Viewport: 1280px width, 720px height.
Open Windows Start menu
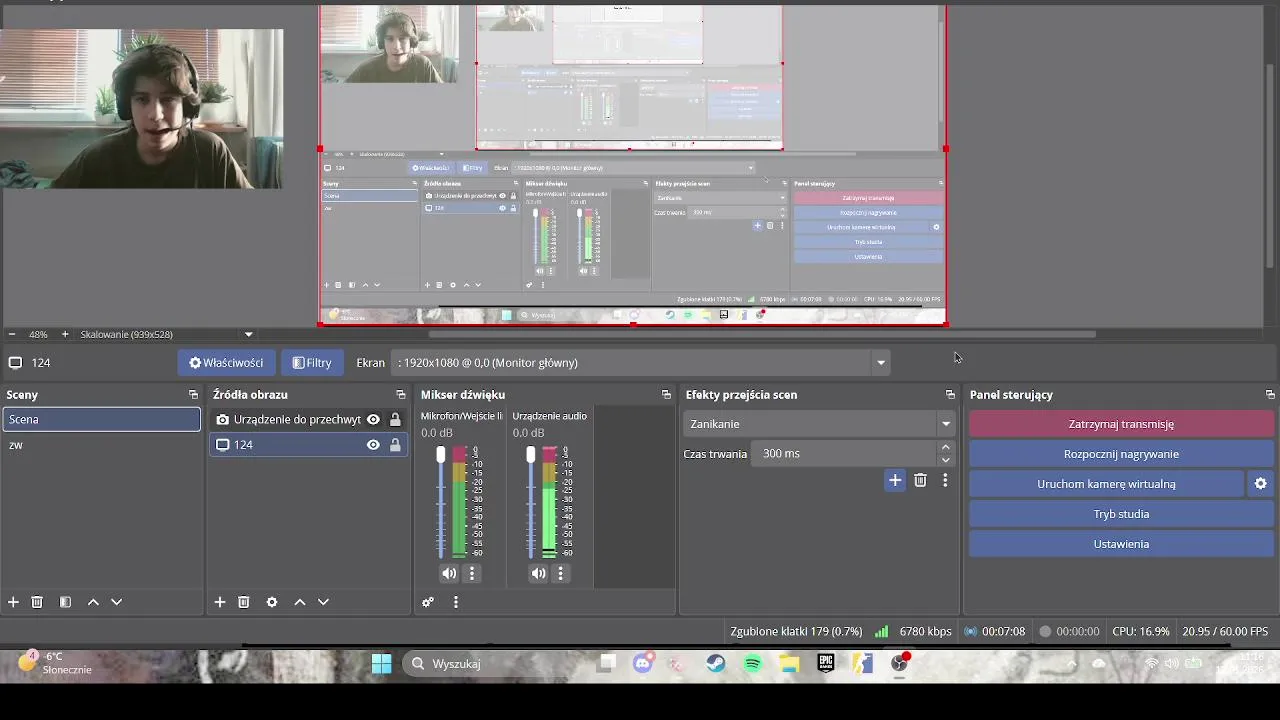382,664
